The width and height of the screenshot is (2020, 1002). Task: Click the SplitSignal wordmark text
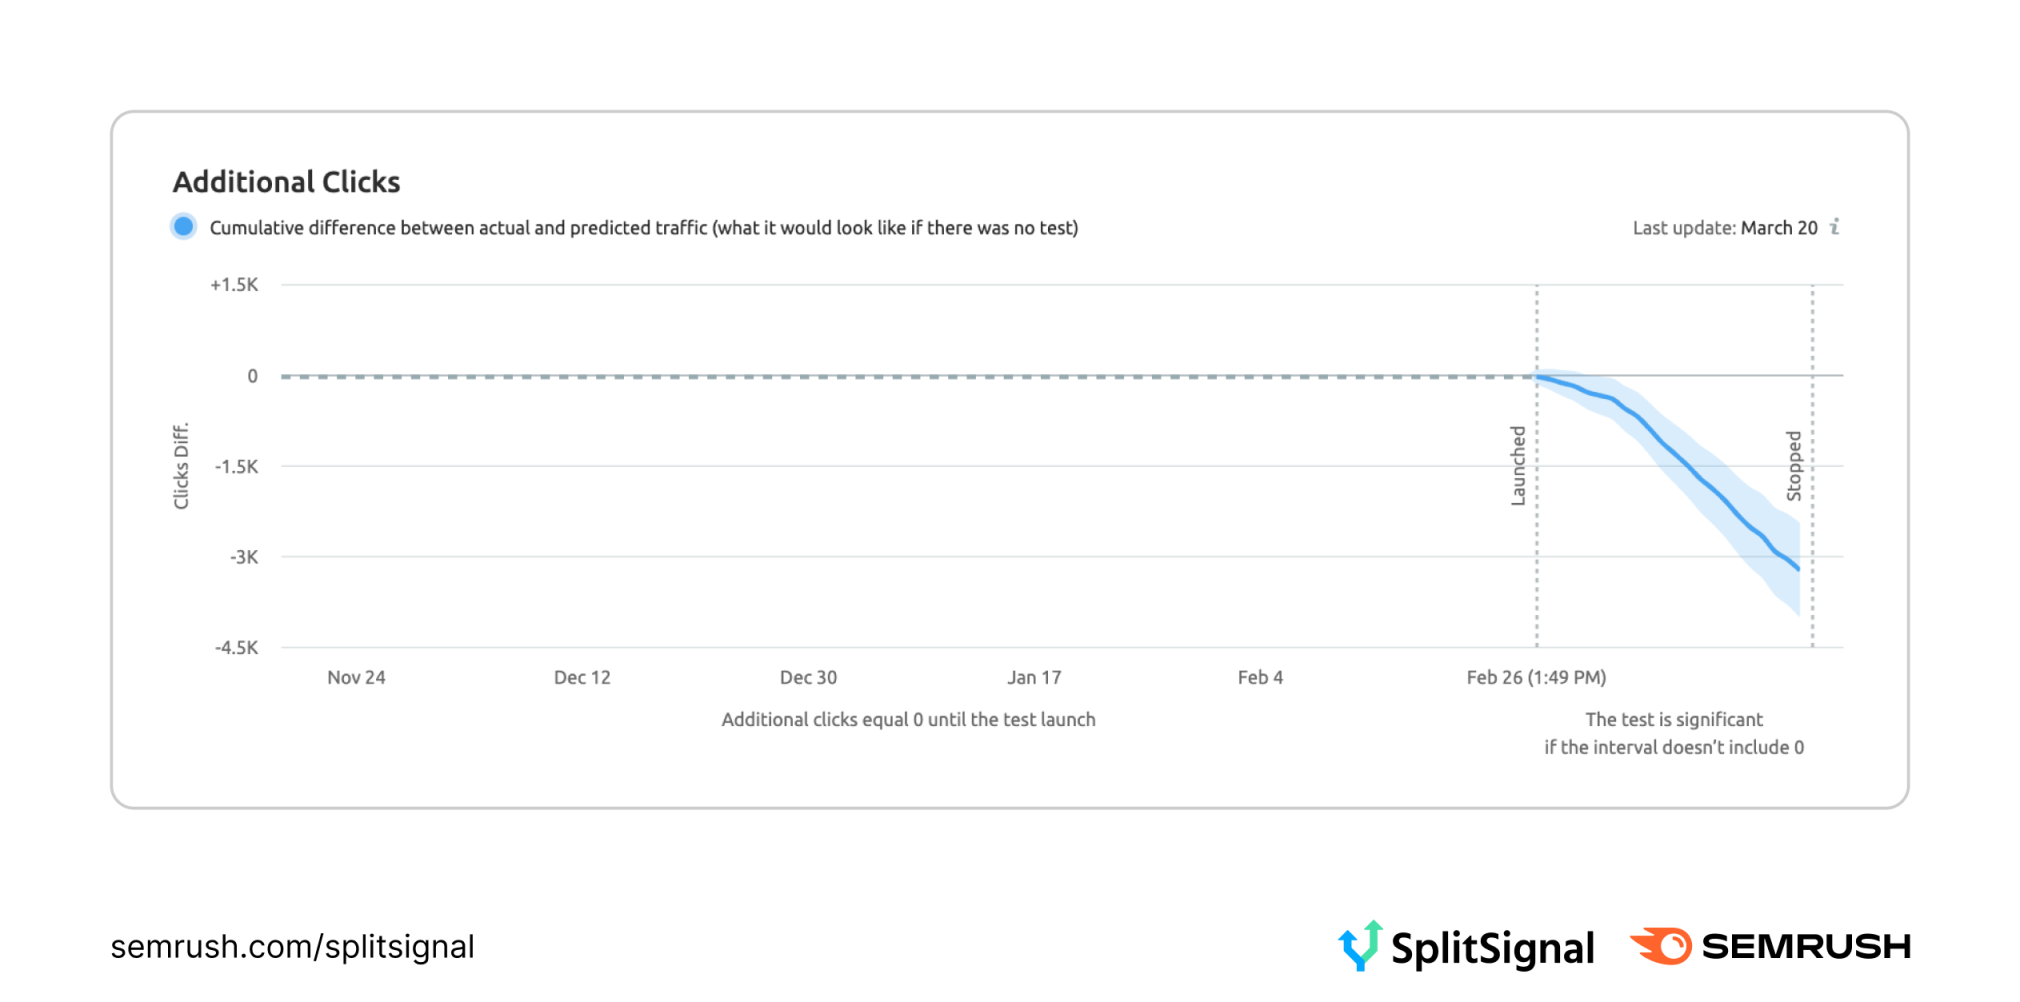1492,948
